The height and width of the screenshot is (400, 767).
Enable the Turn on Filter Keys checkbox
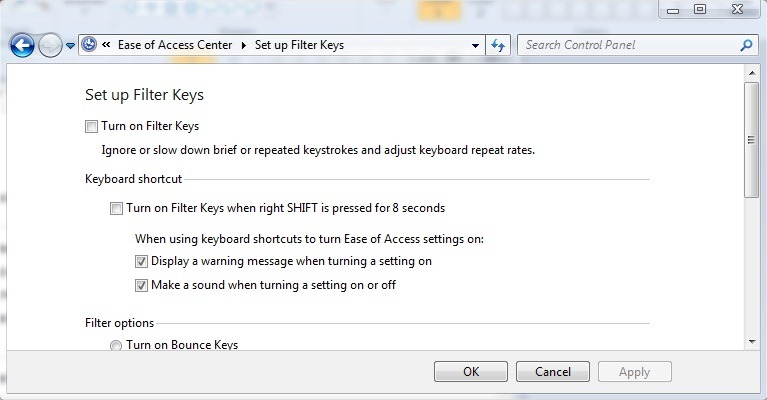tap(92, 127)
